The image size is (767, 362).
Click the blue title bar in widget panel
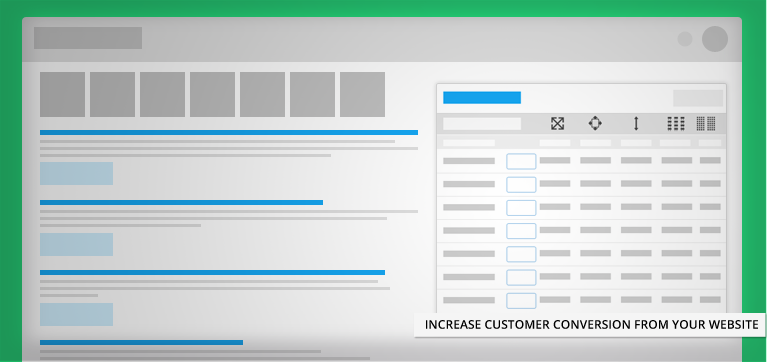[482, 97]
